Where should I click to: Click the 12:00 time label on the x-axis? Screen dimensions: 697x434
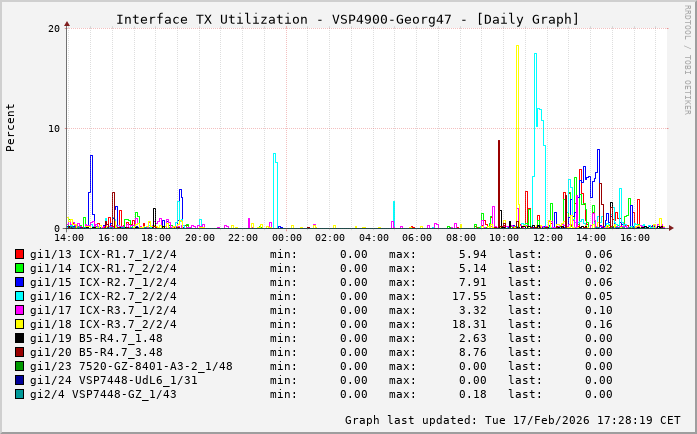[548, 238]
